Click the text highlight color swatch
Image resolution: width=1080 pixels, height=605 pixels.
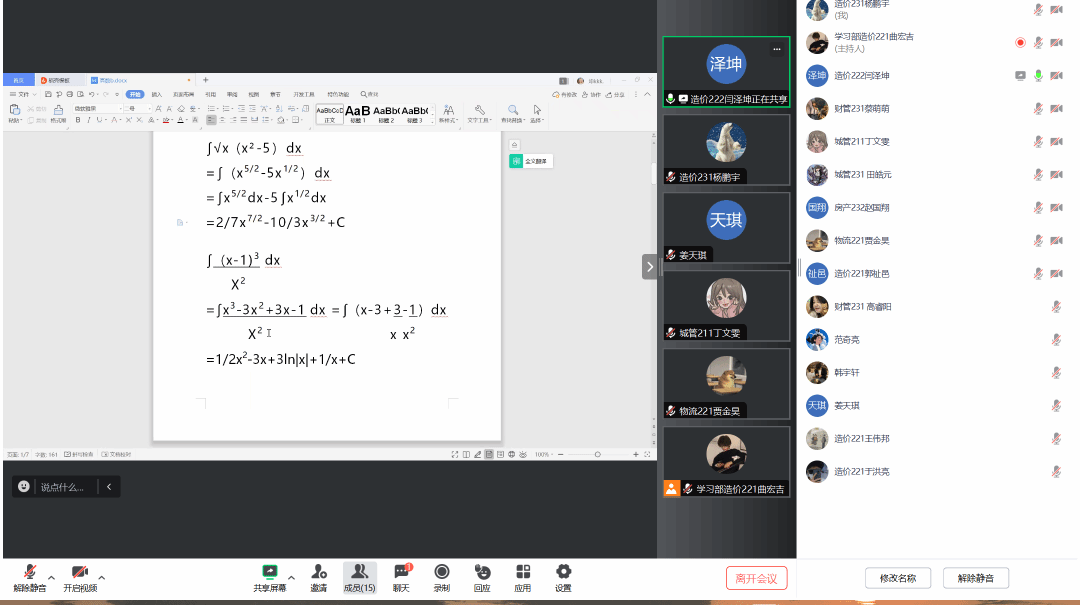click(x=166, y=120)
